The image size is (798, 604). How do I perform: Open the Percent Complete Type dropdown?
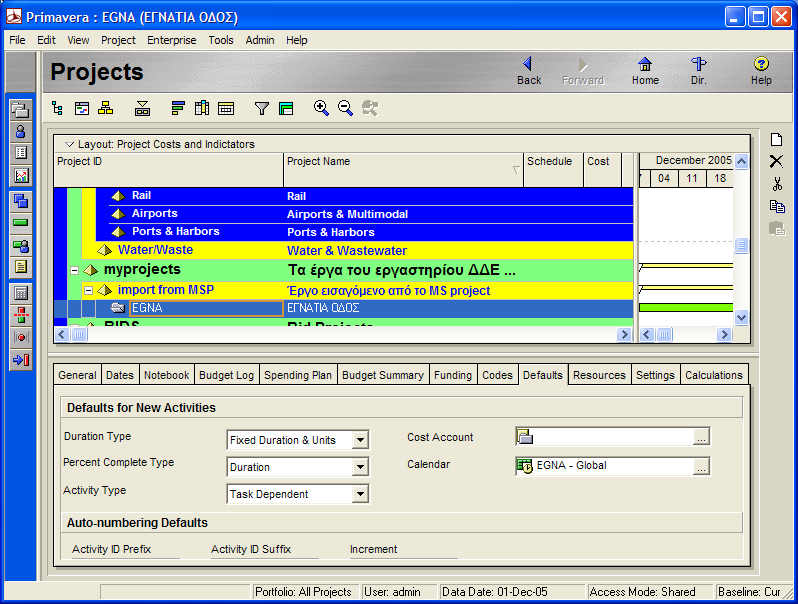tap(360, 467)
